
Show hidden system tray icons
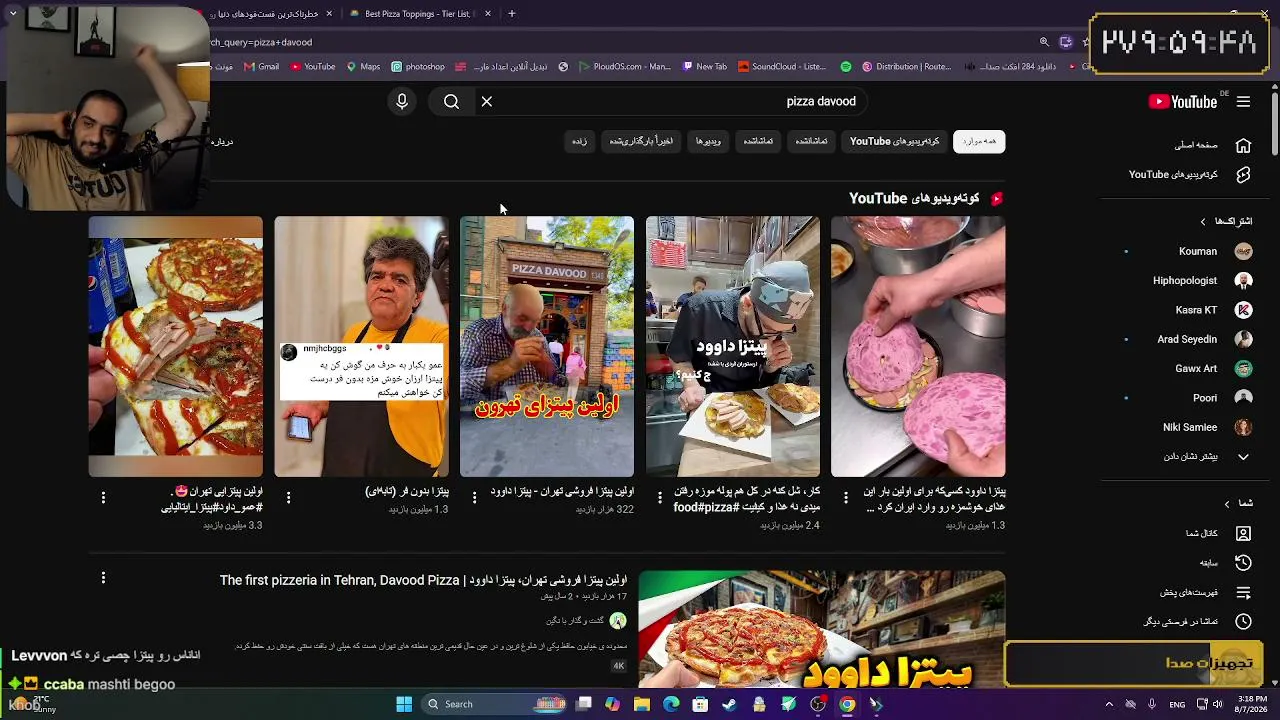1109,704
